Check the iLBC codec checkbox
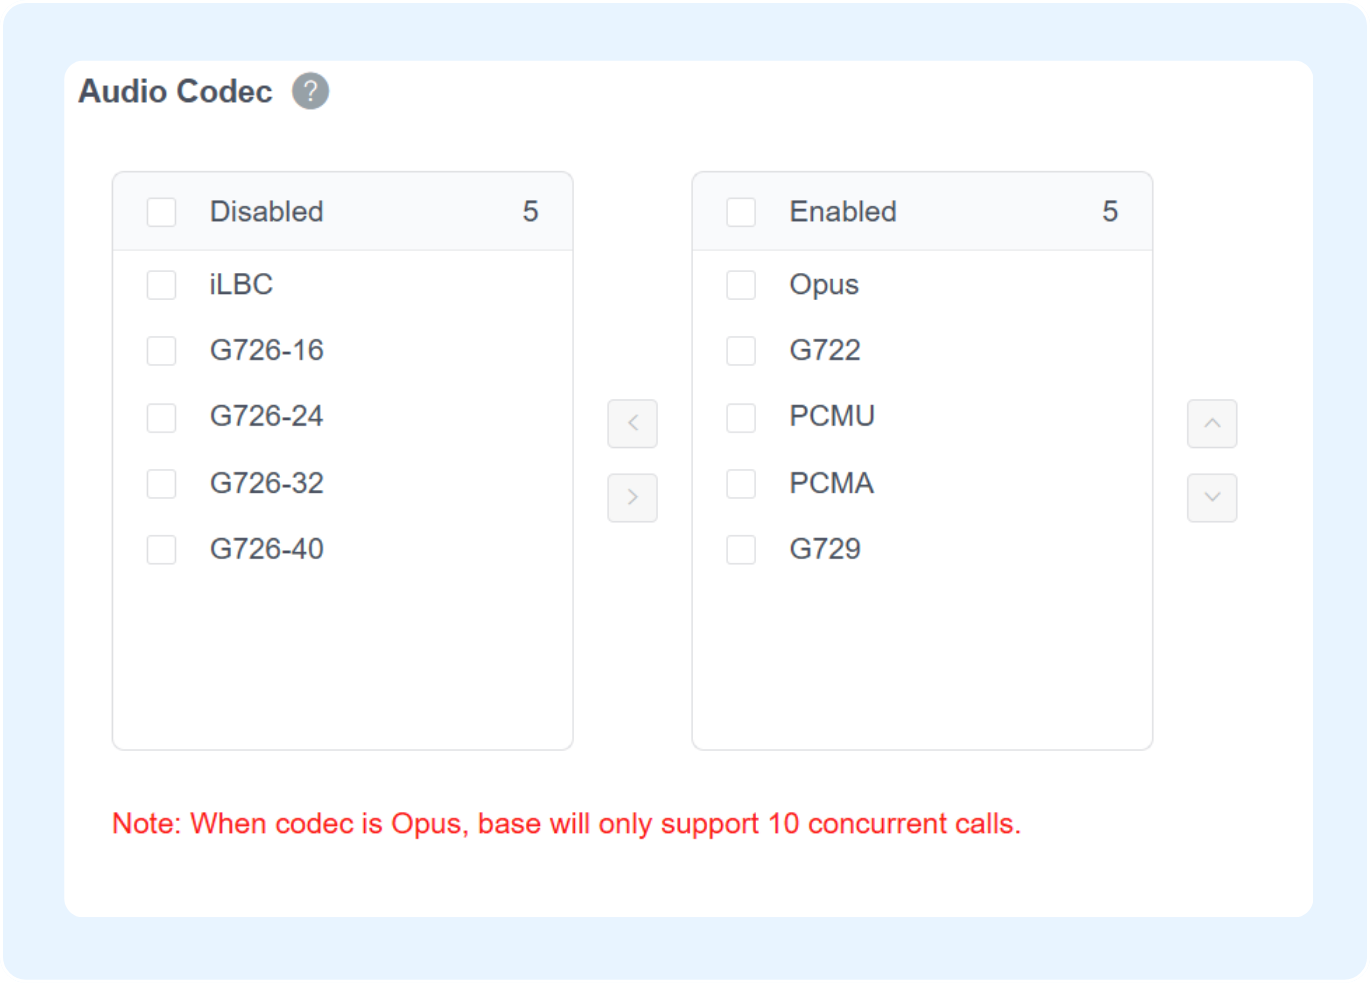The width and height of the screenshot is (1371, 983). (x=161, y=285)
